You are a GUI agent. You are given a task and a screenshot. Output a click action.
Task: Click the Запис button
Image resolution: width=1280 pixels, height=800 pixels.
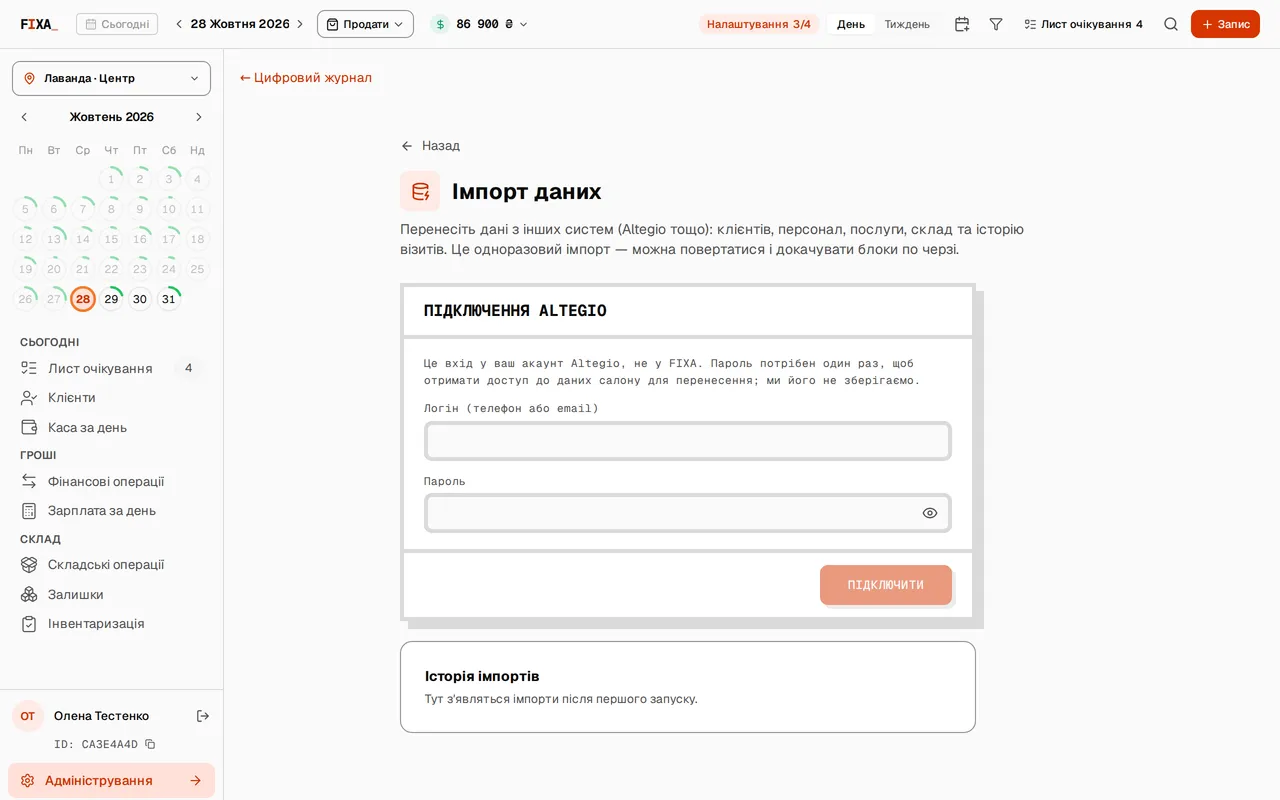click(x=1225, y=24)
